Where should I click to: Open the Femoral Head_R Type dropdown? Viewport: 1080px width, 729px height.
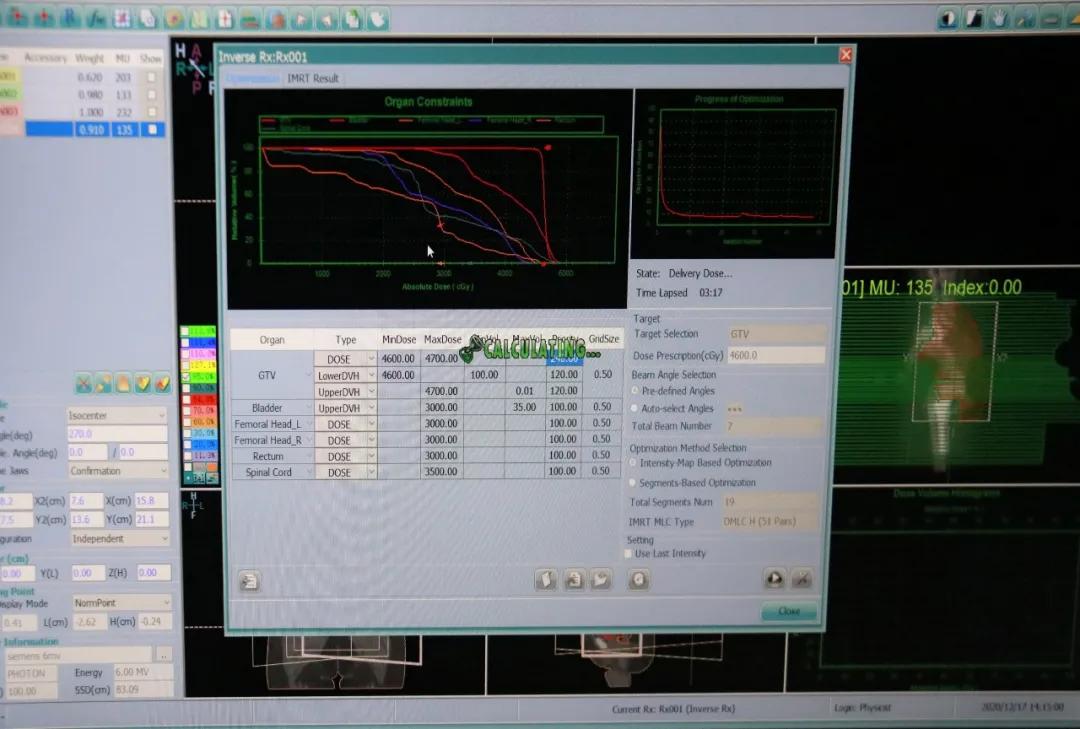[371, 440]
